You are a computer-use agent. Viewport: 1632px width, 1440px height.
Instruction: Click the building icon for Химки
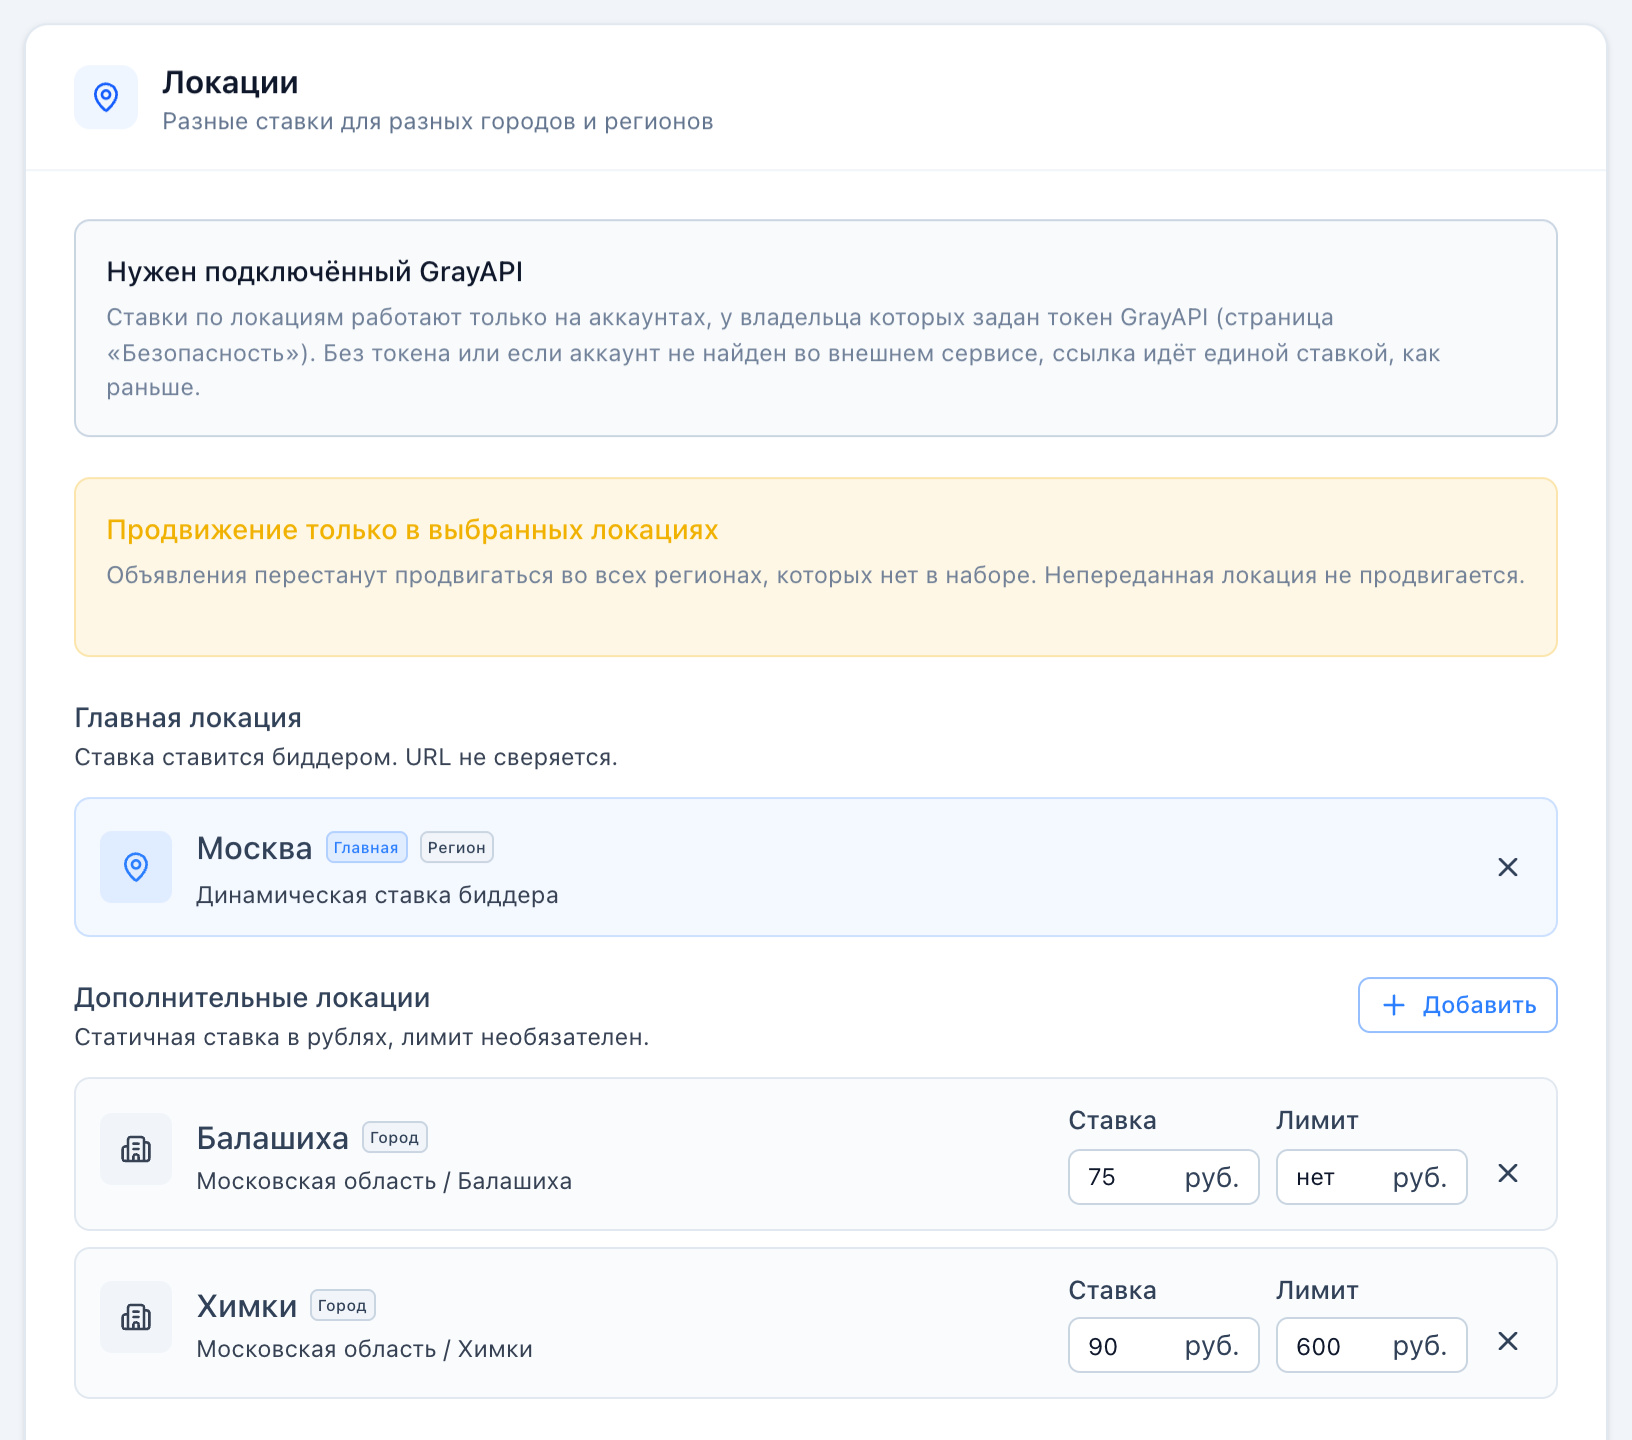pyautogui.click(x=136, y=1317)
